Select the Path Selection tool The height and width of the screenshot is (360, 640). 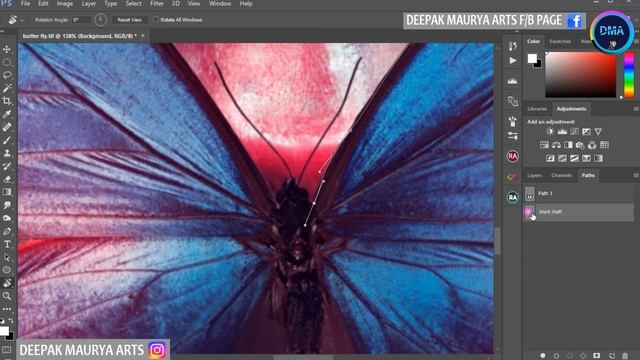(7, 257)
